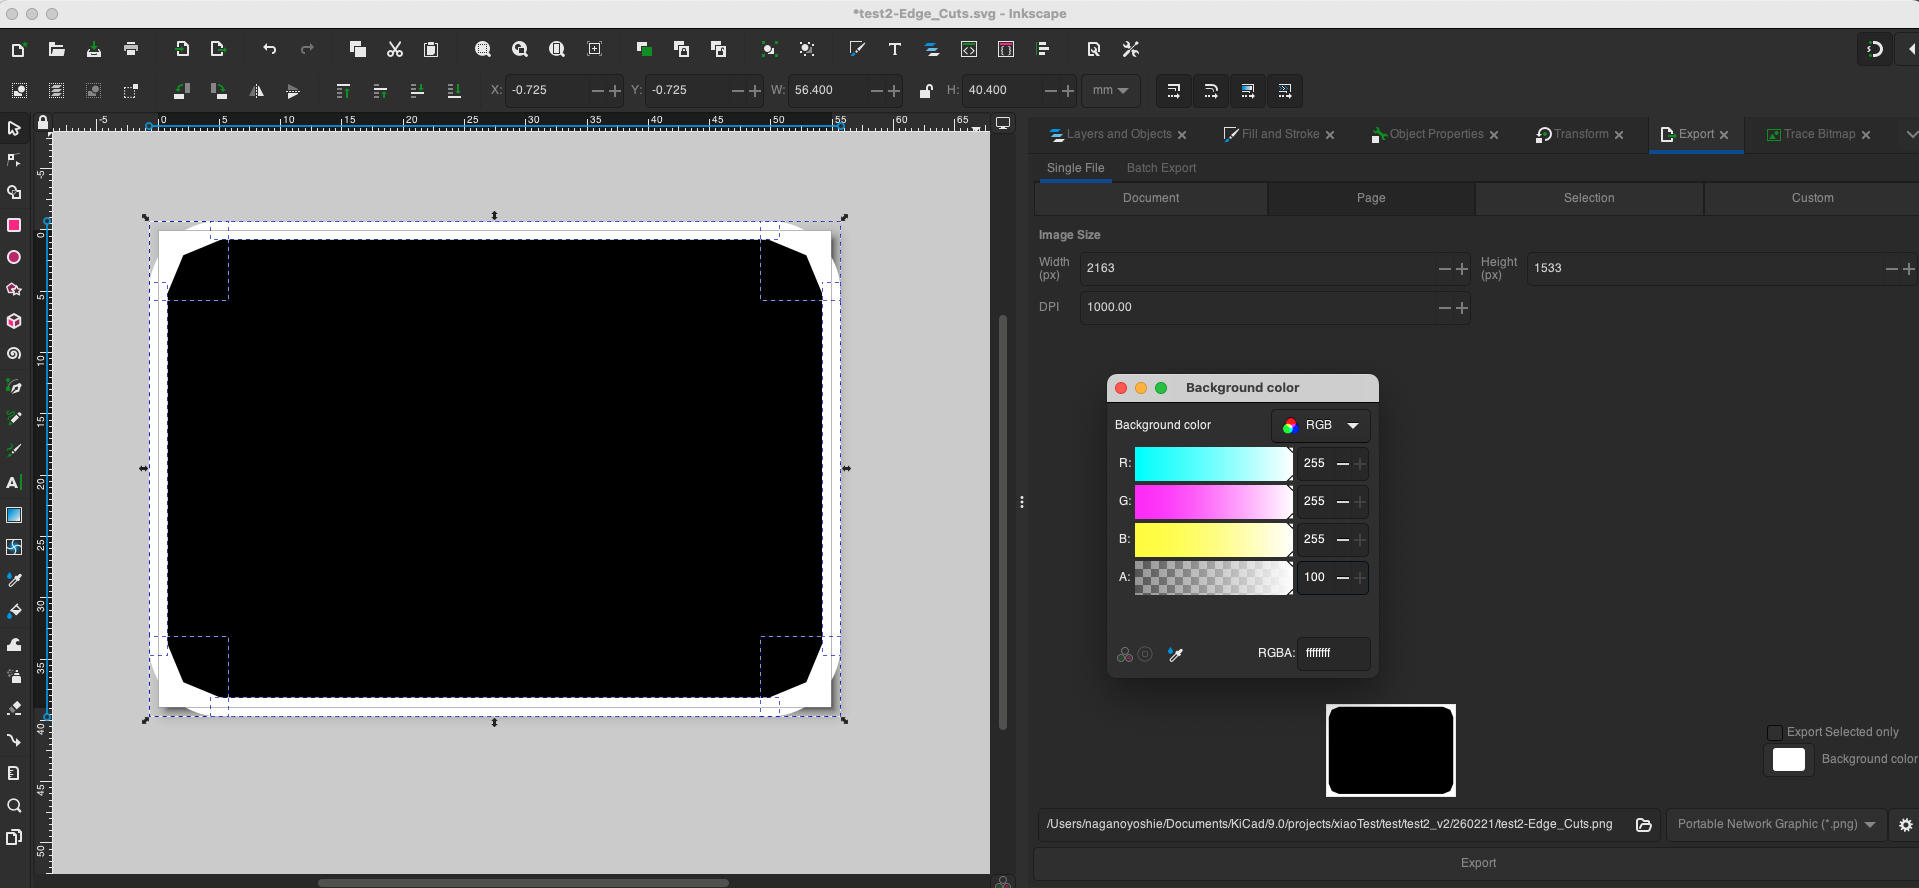Open the XML editor icon
This screenshot has width=1919, height=888.
coord(968,49)
